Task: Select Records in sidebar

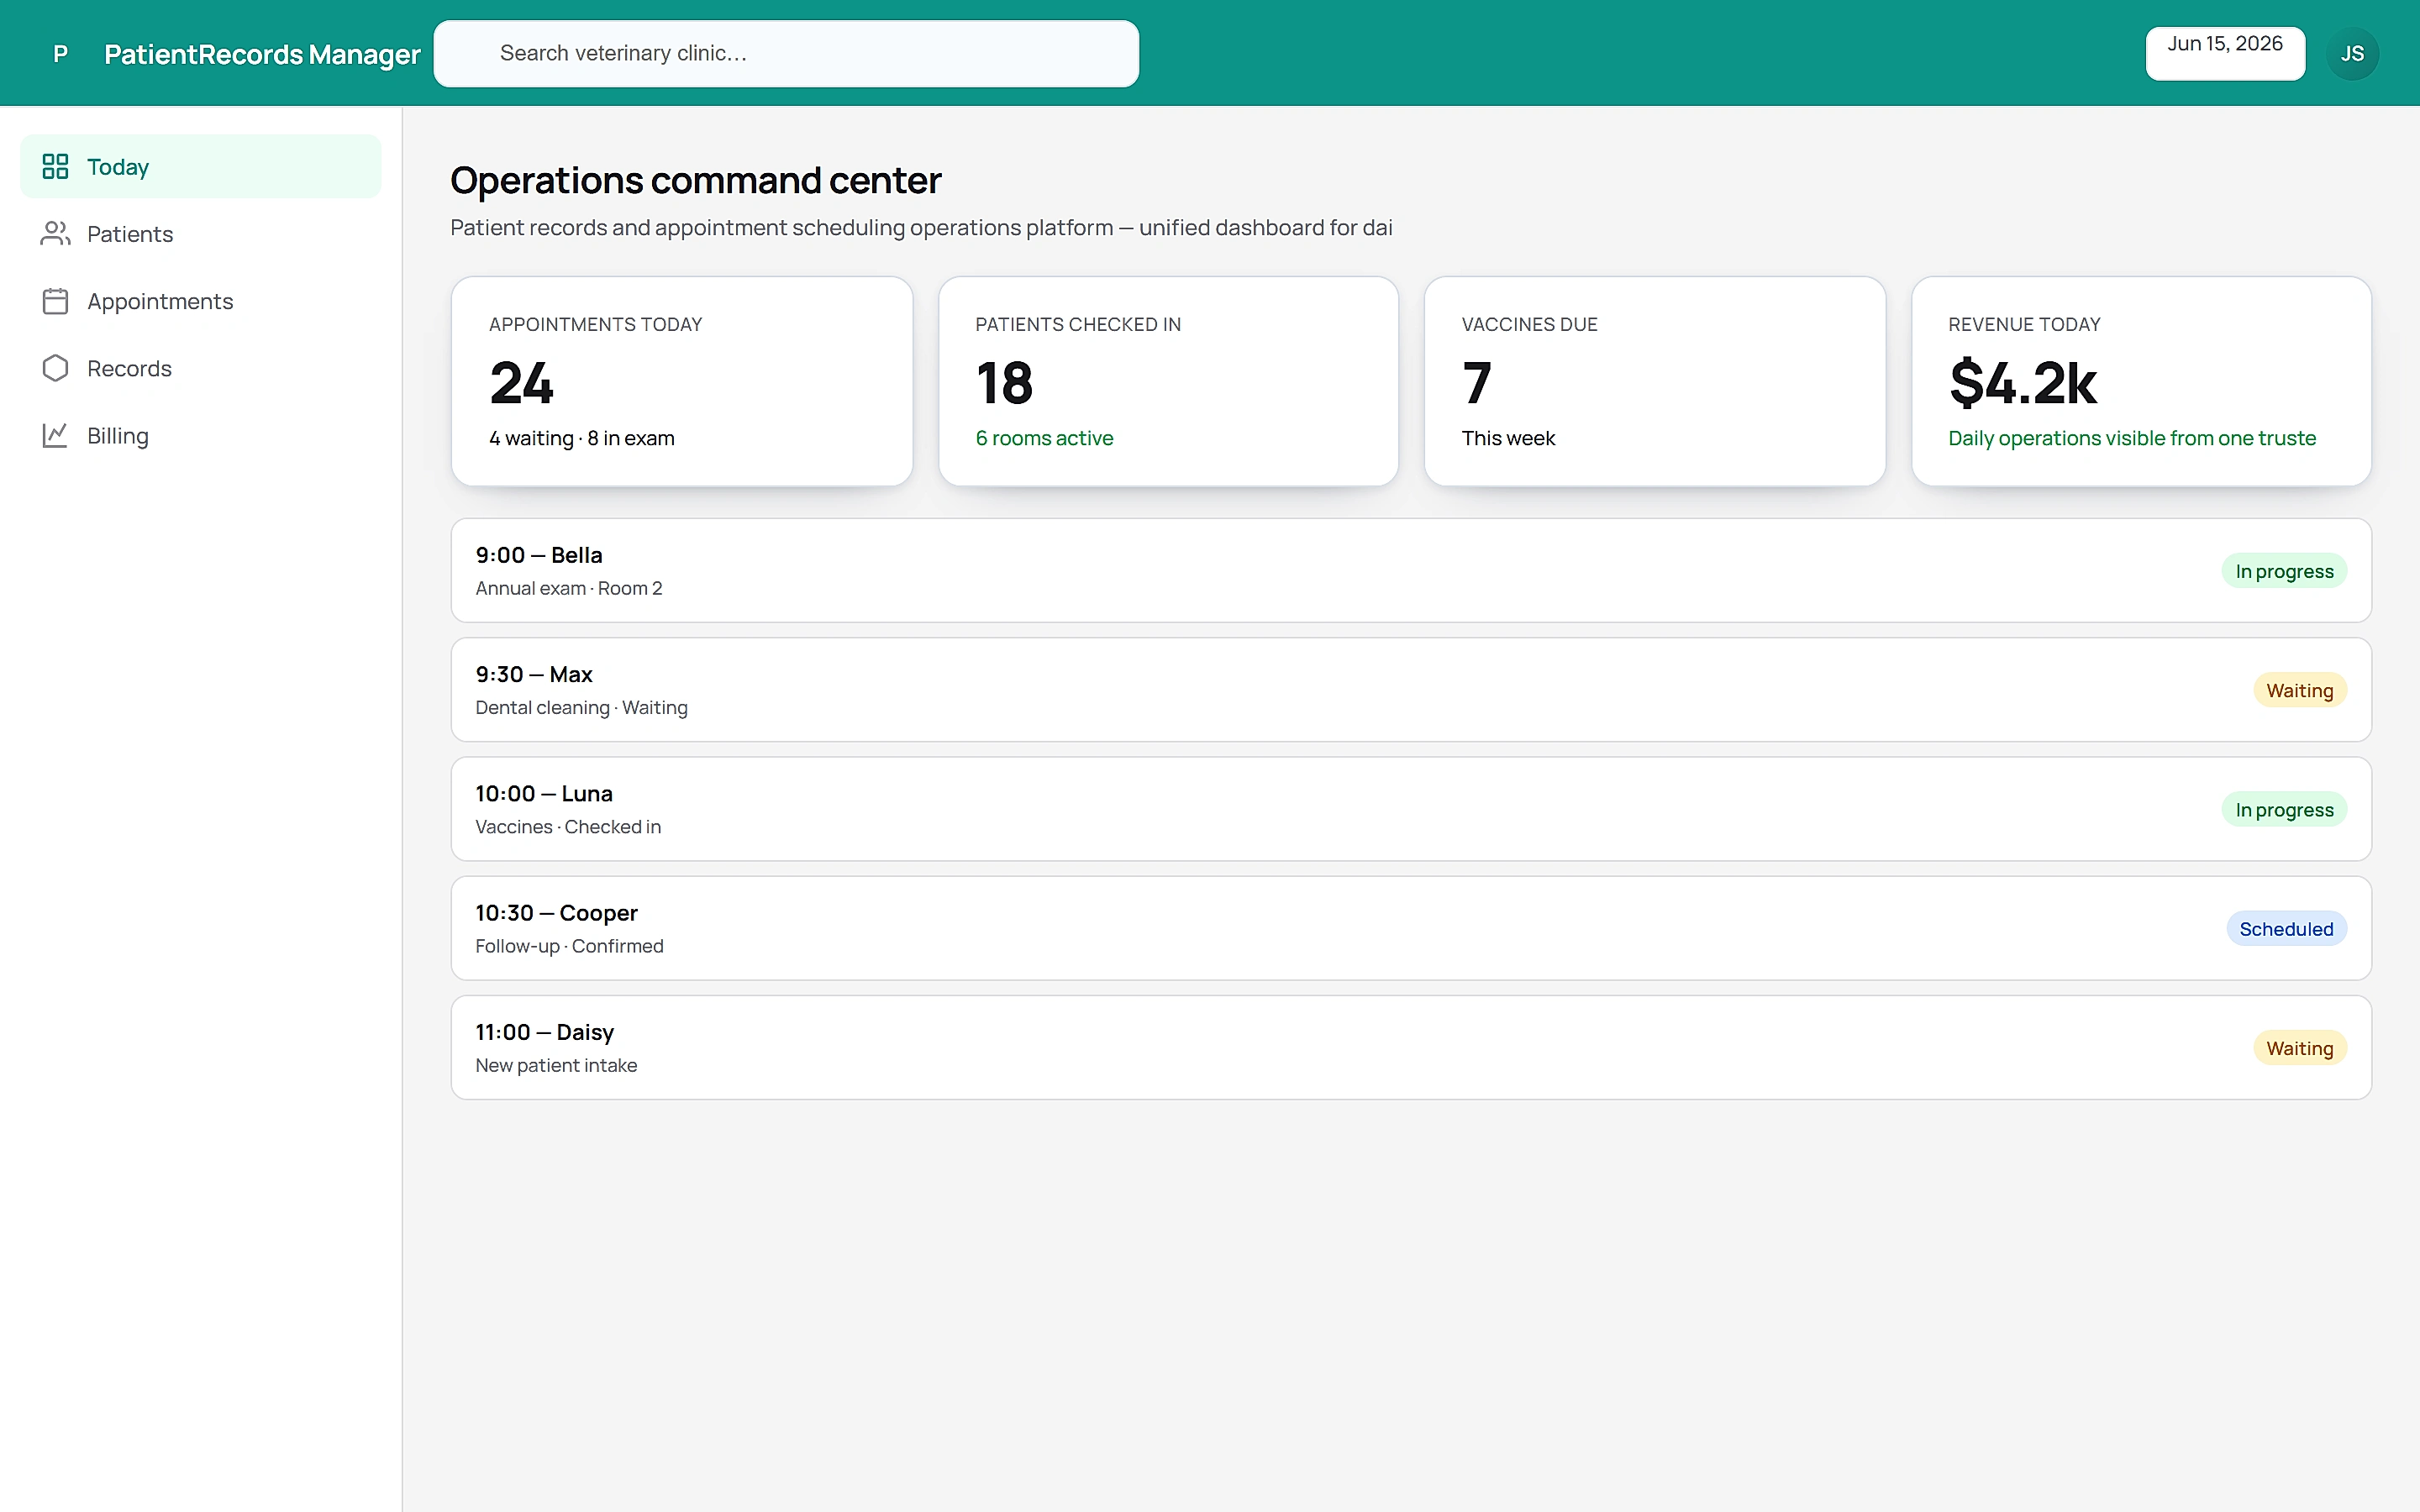Action: (x=201, y=368)
